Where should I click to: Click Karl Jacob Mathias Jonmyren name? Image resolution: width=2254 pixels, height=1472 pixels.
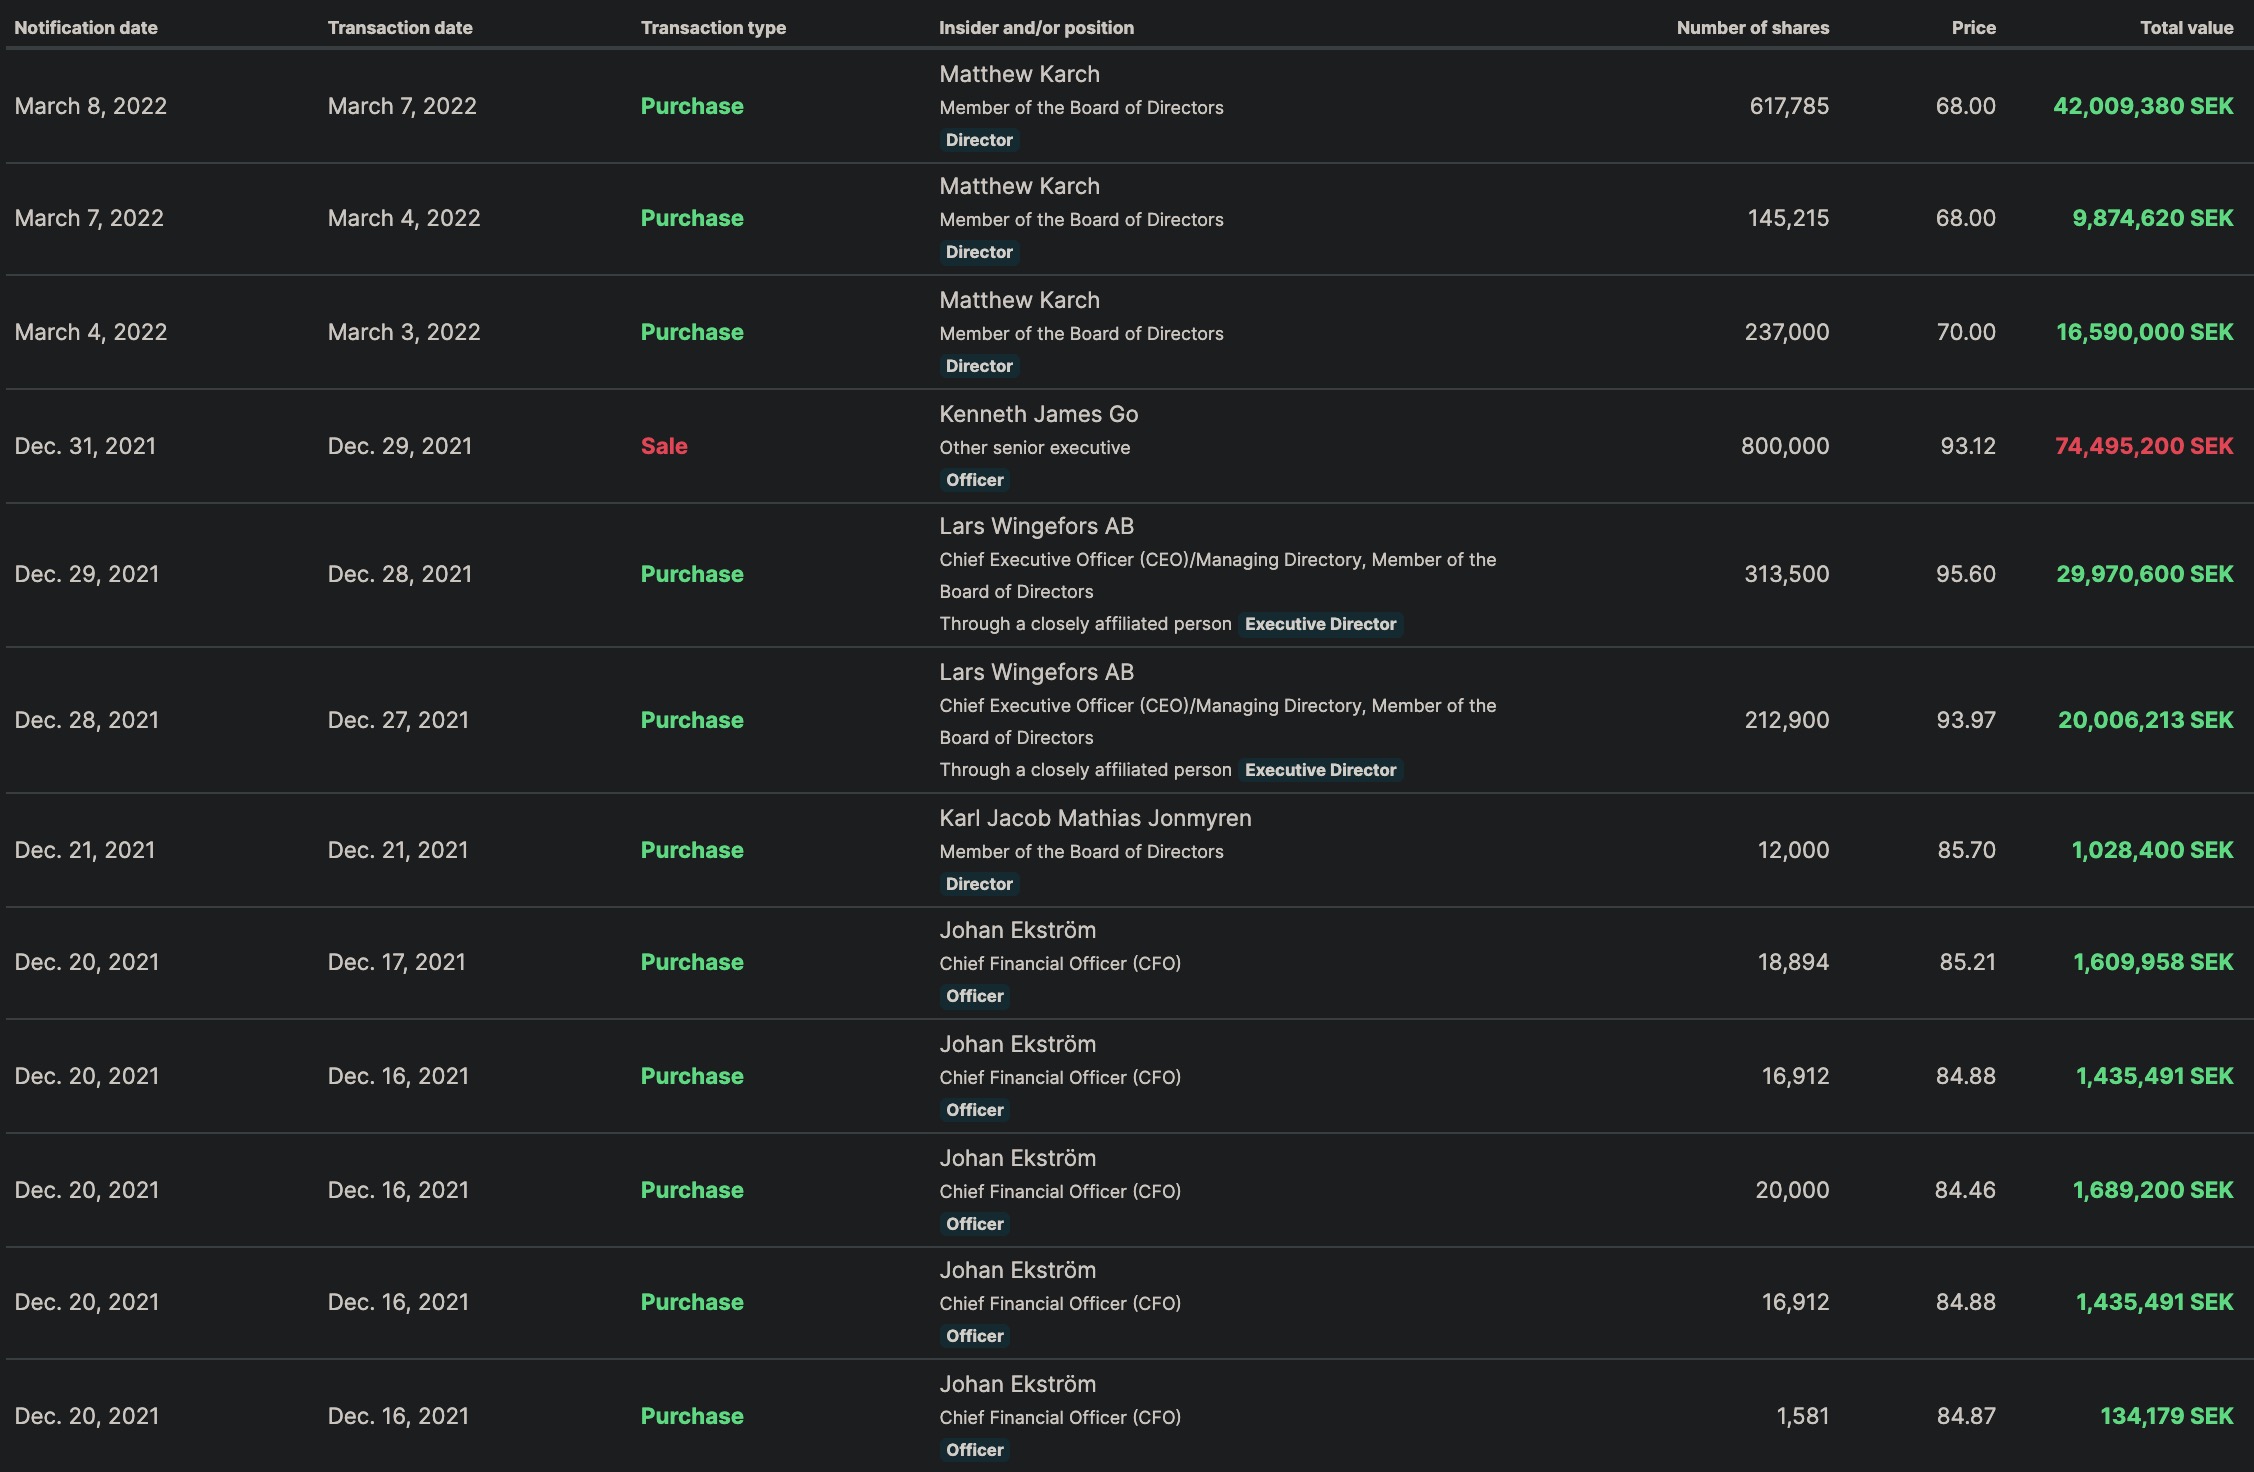1095,818
